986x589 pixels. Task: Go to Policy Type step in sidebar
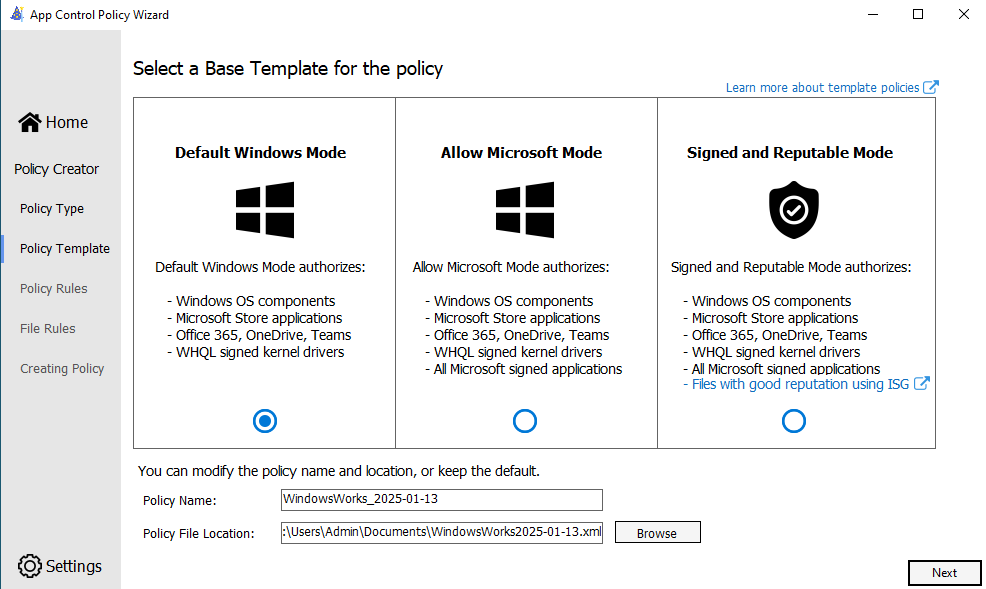coord(52,209)
